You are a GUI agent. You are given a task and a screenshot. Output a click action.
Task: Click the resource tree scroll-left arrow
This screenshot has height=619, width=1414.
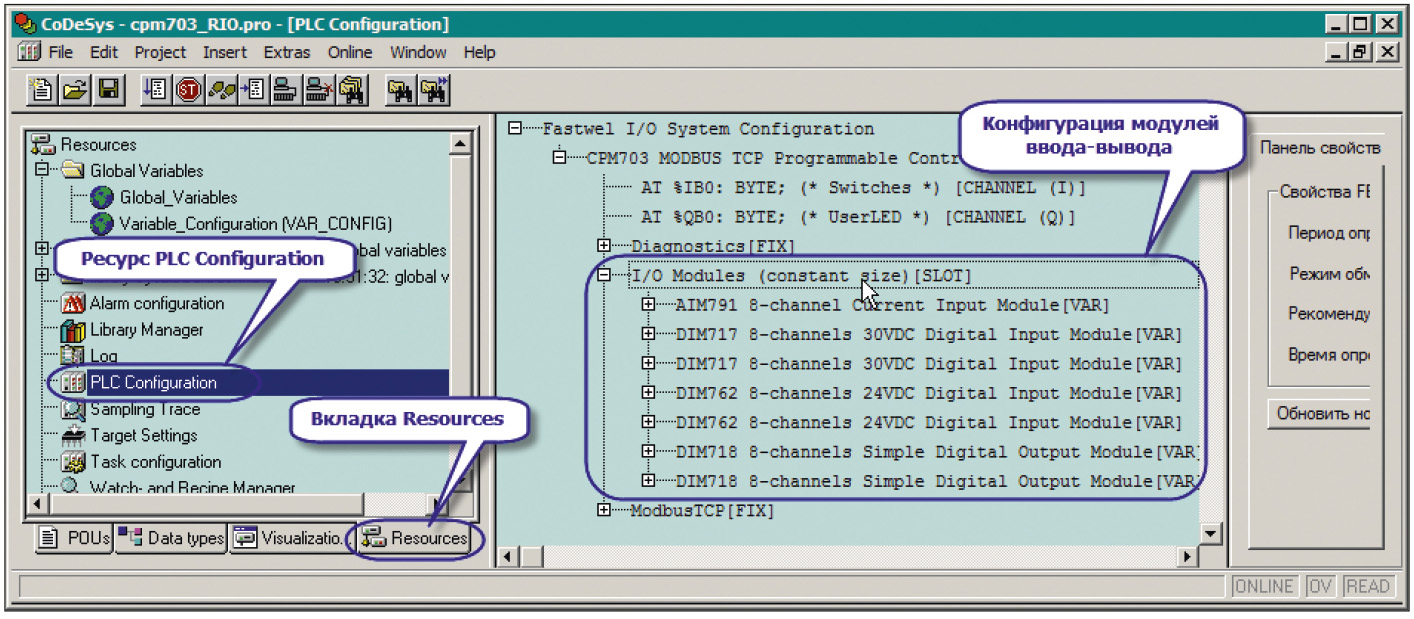point(40,504)
